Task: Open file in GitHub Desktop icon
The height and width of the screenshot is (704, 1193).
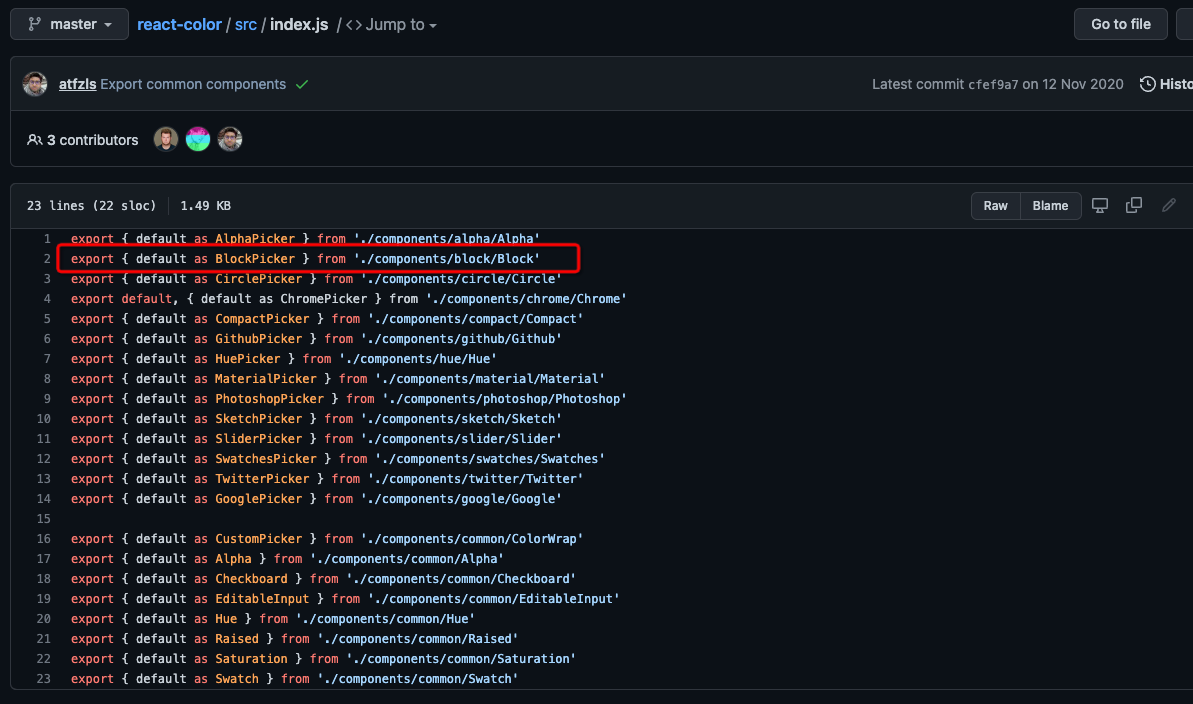Action: (1100, 205)
